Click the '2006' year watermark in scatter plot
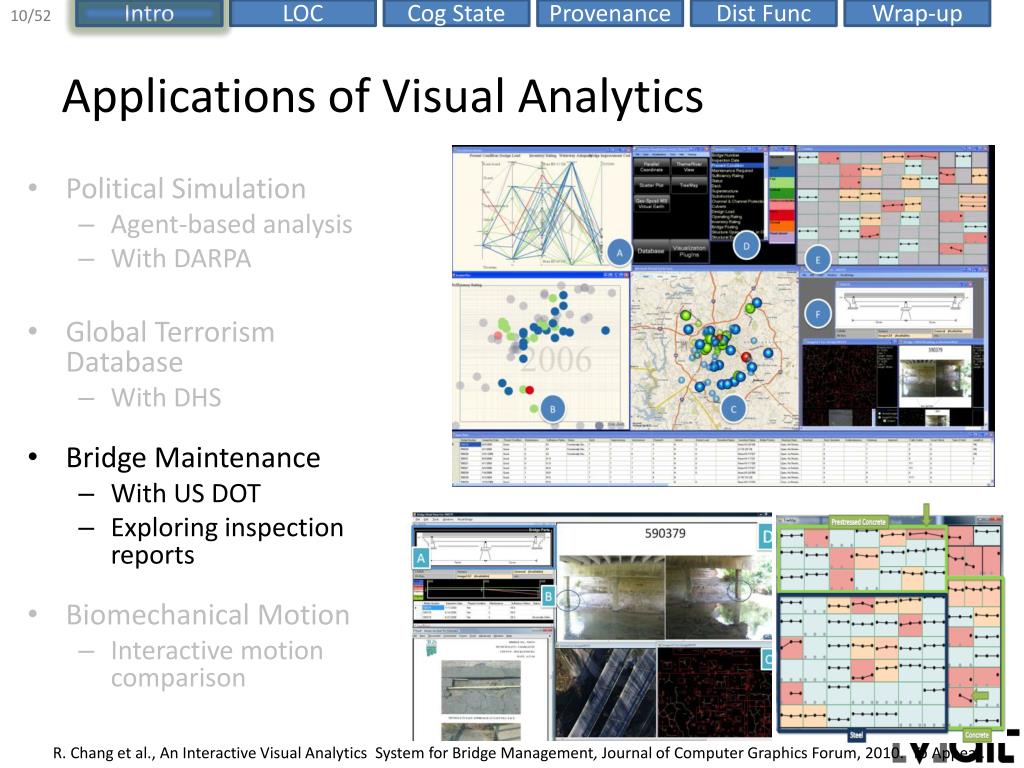 tap(556, 359)
